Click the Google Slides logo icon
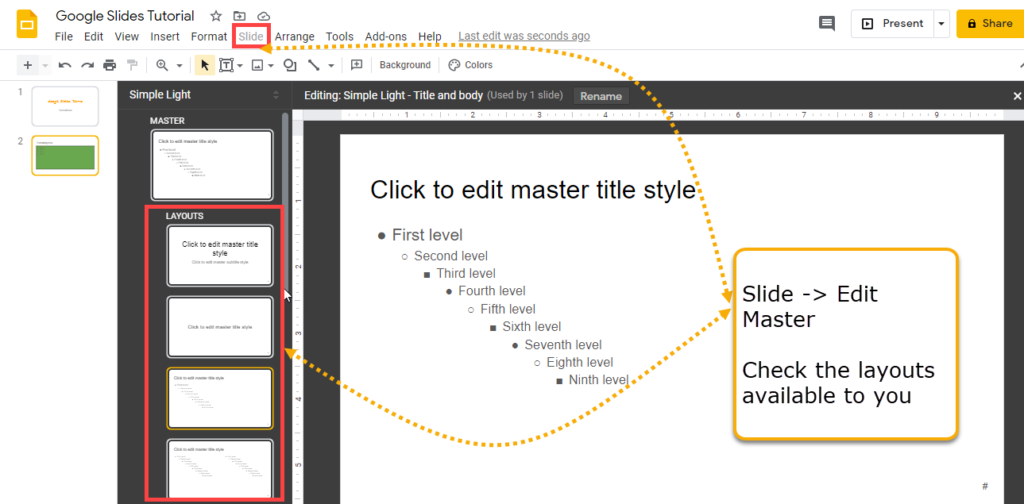 point(27,24)
